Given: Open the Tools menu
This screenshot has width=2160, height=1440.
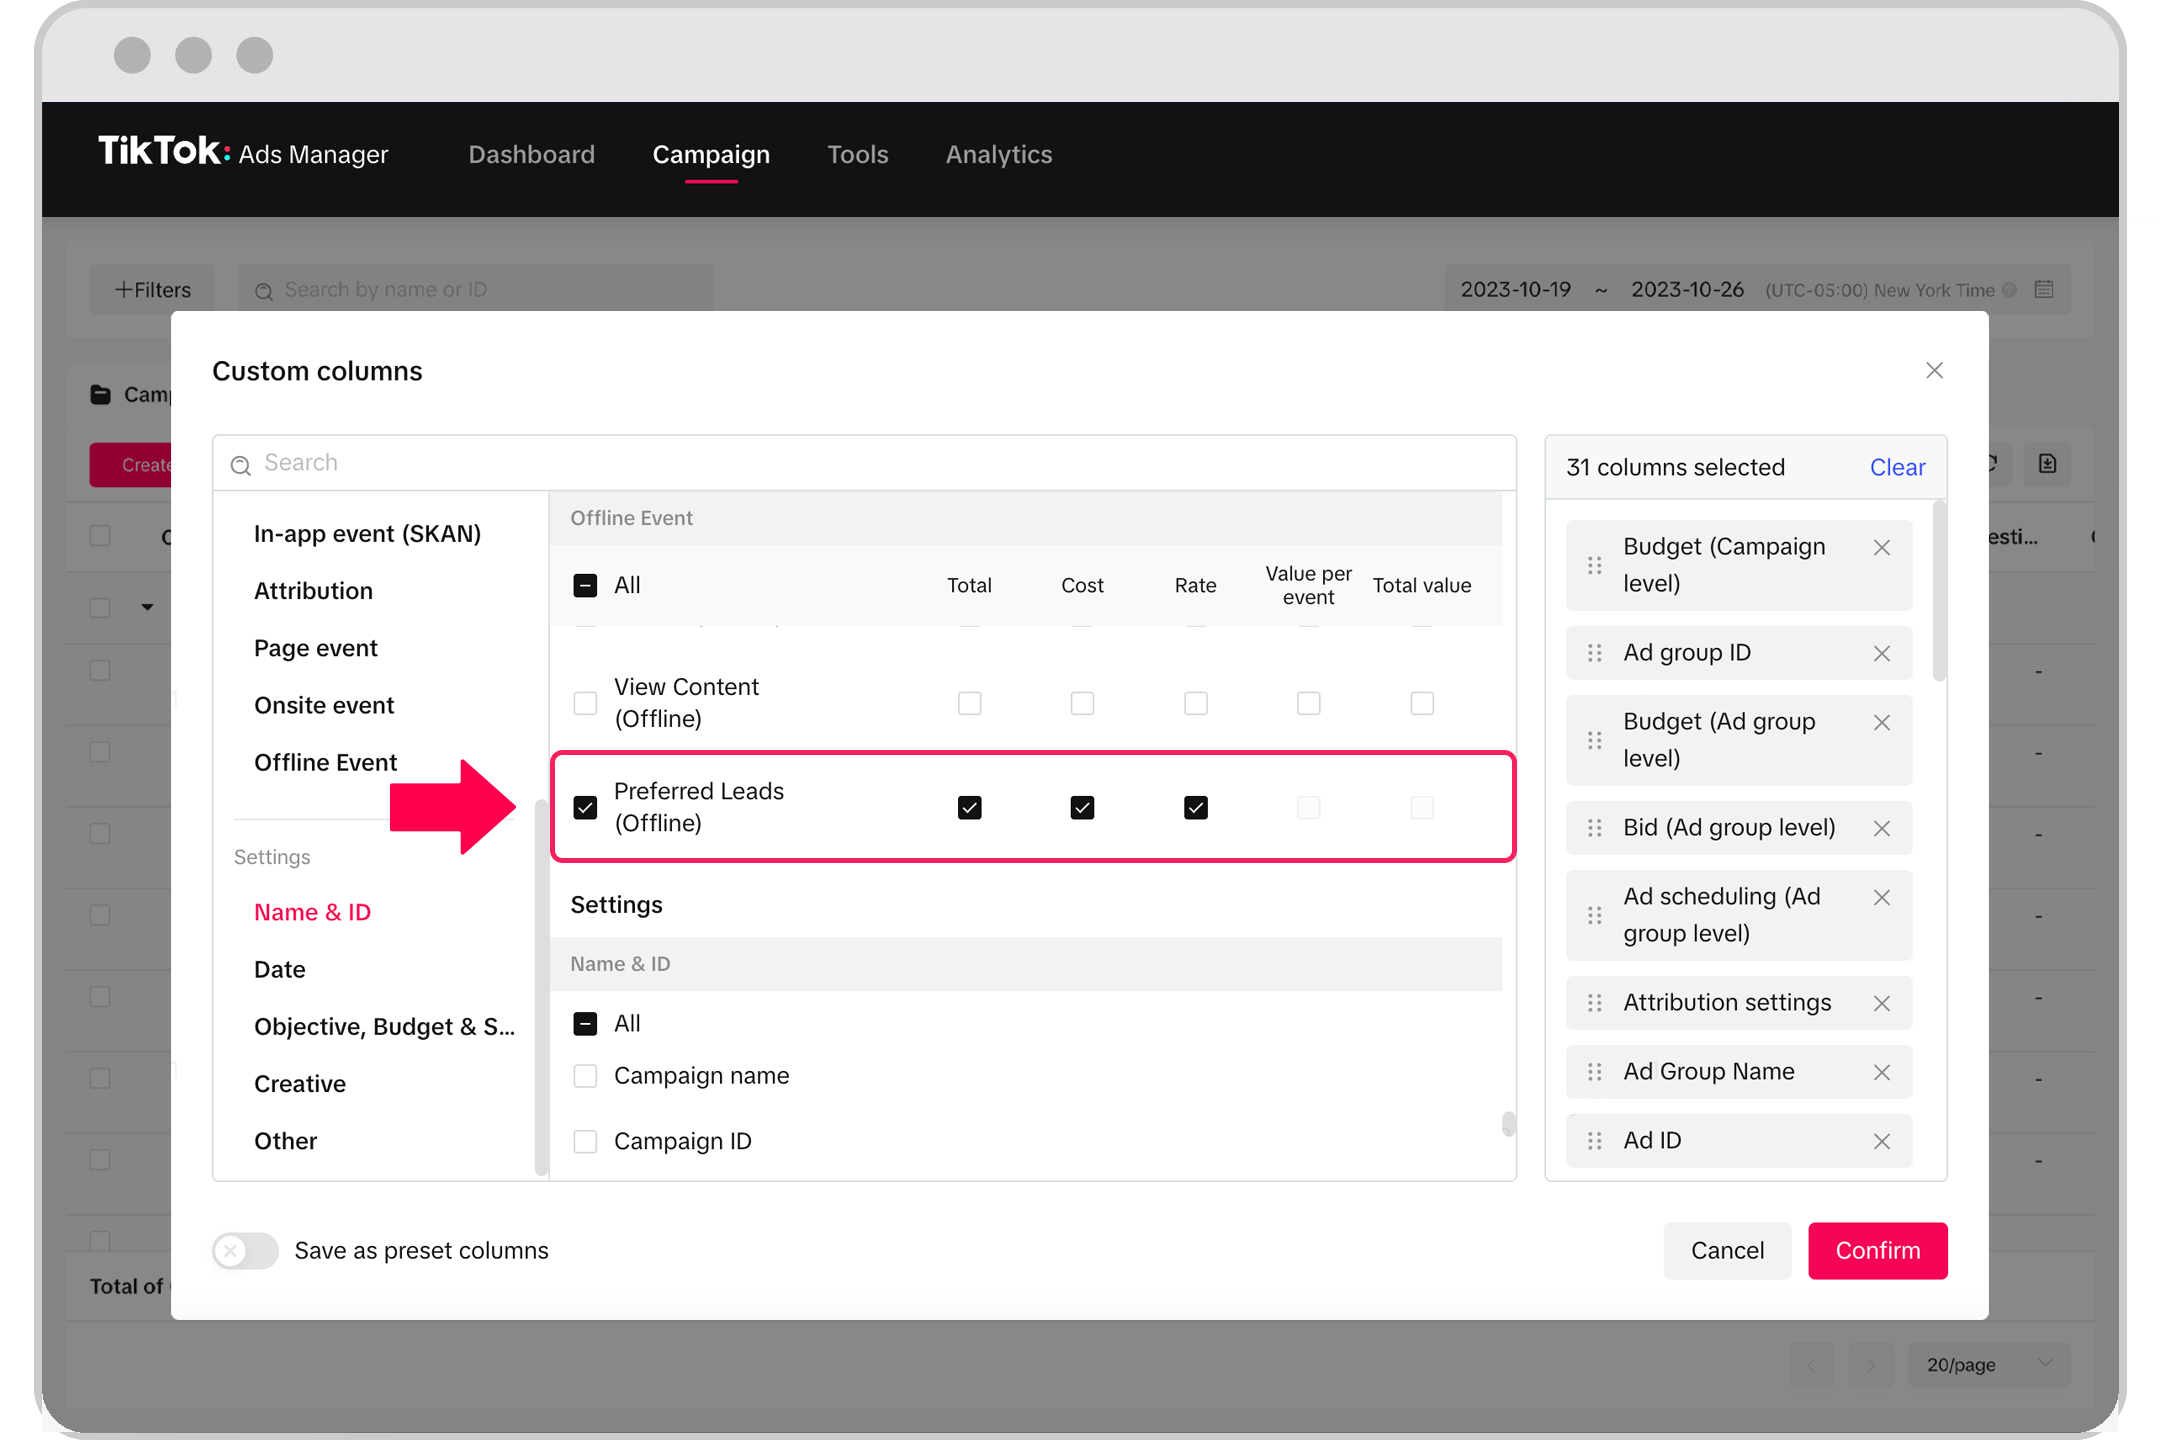Looking at the screenshot, I should [x=858, y=154].
